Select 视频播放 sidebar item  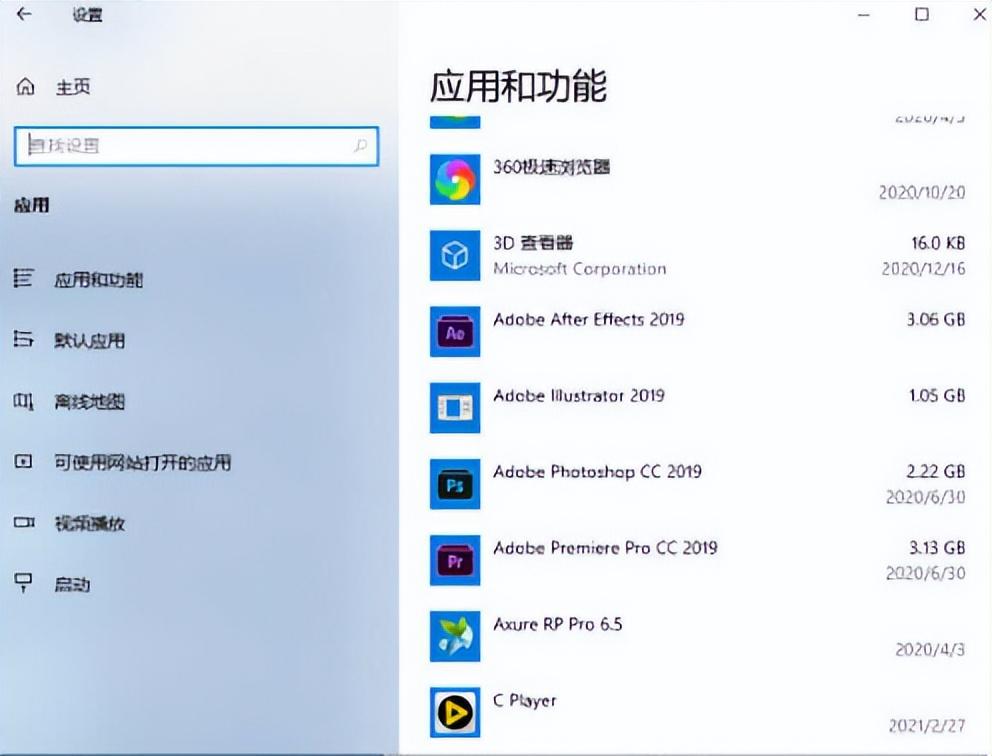[89, 523]
